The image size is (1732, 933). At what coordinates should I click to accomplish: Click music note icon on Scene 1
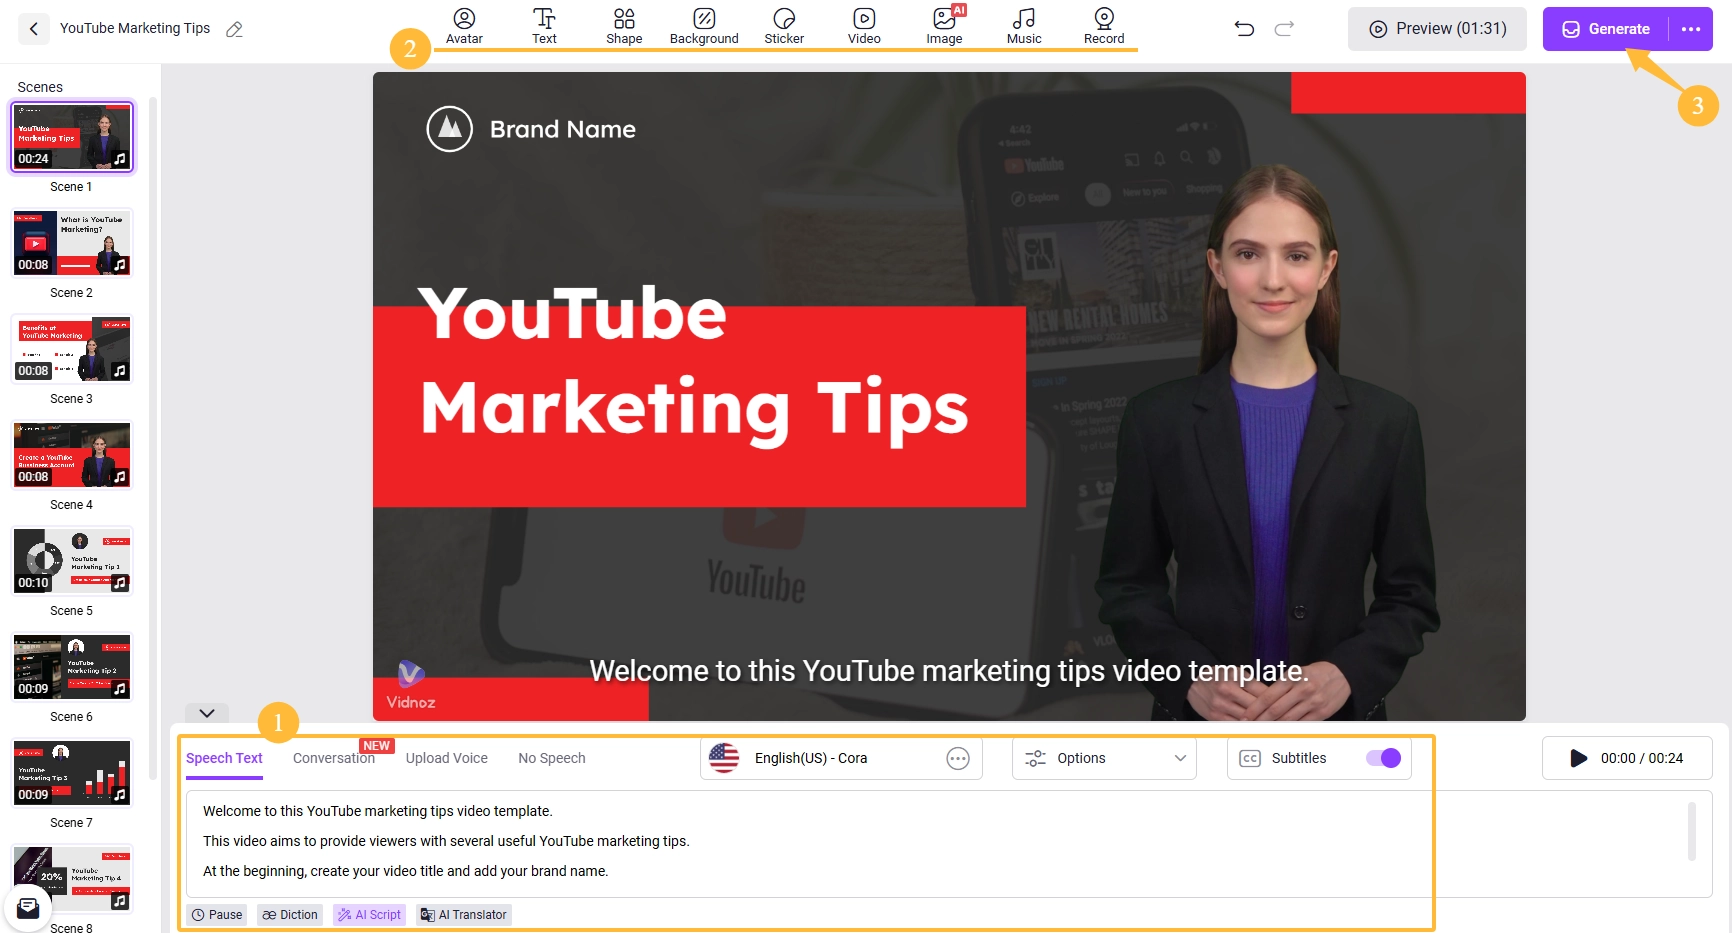[x=120, y=159]
